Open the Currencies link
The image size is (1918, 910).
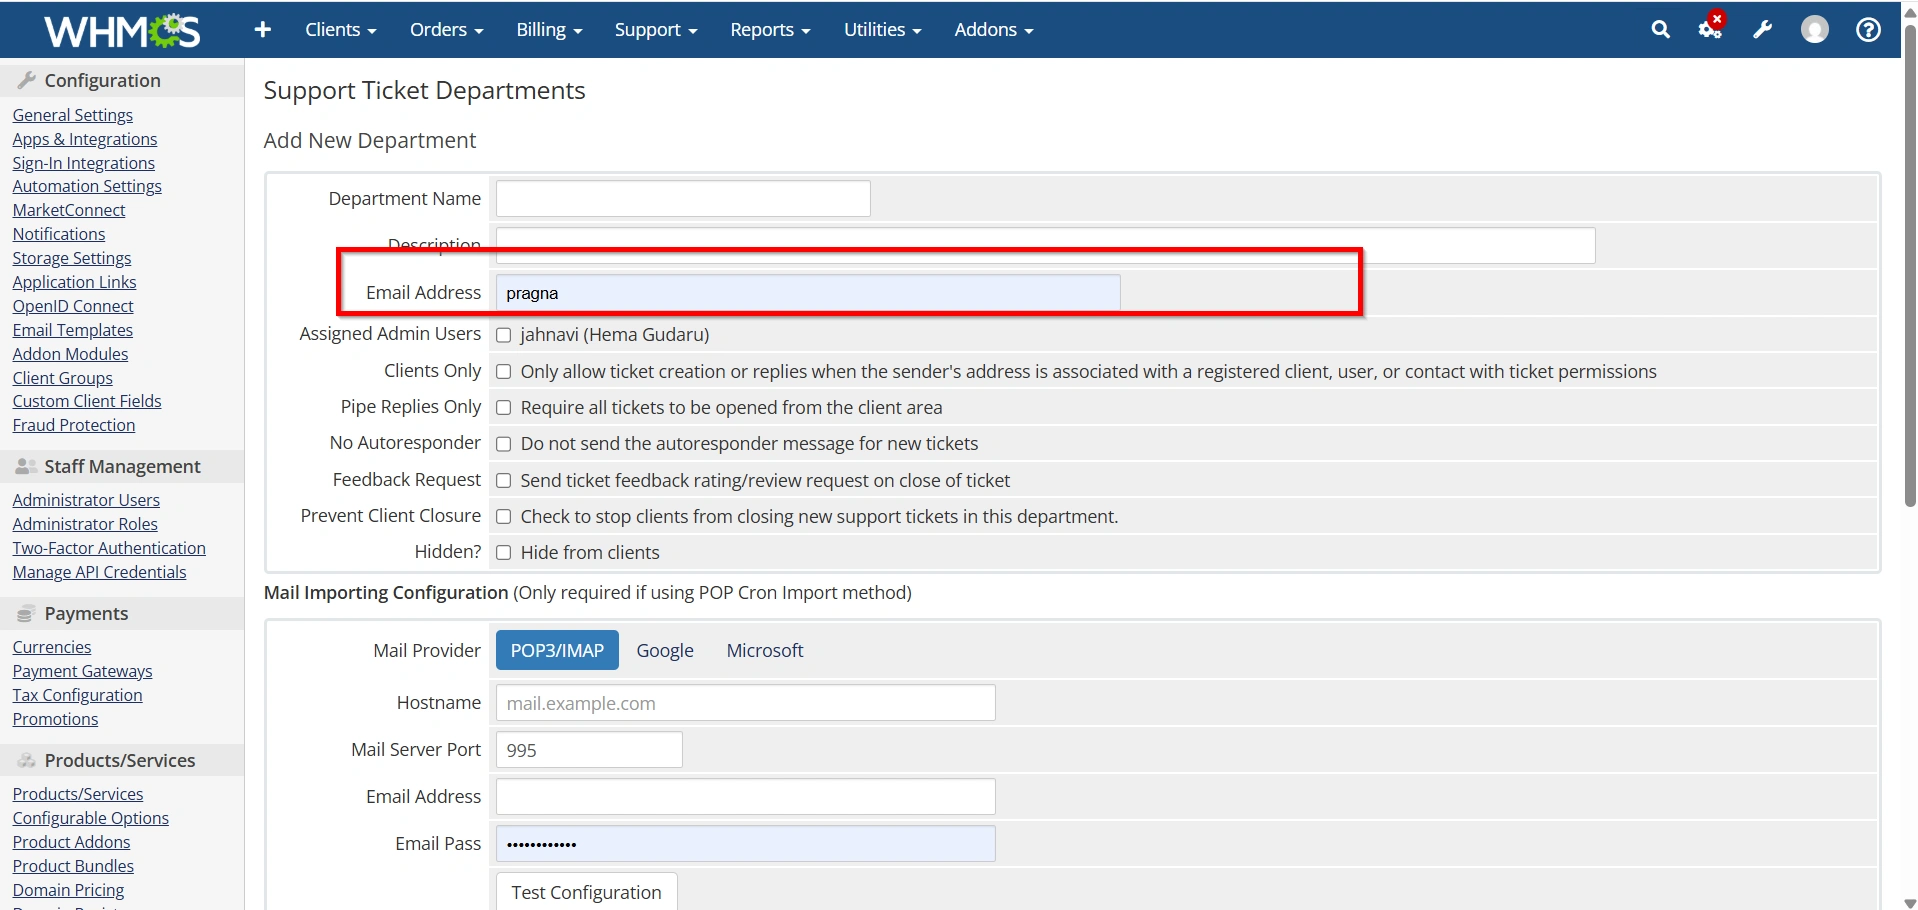tap(51, 647)
